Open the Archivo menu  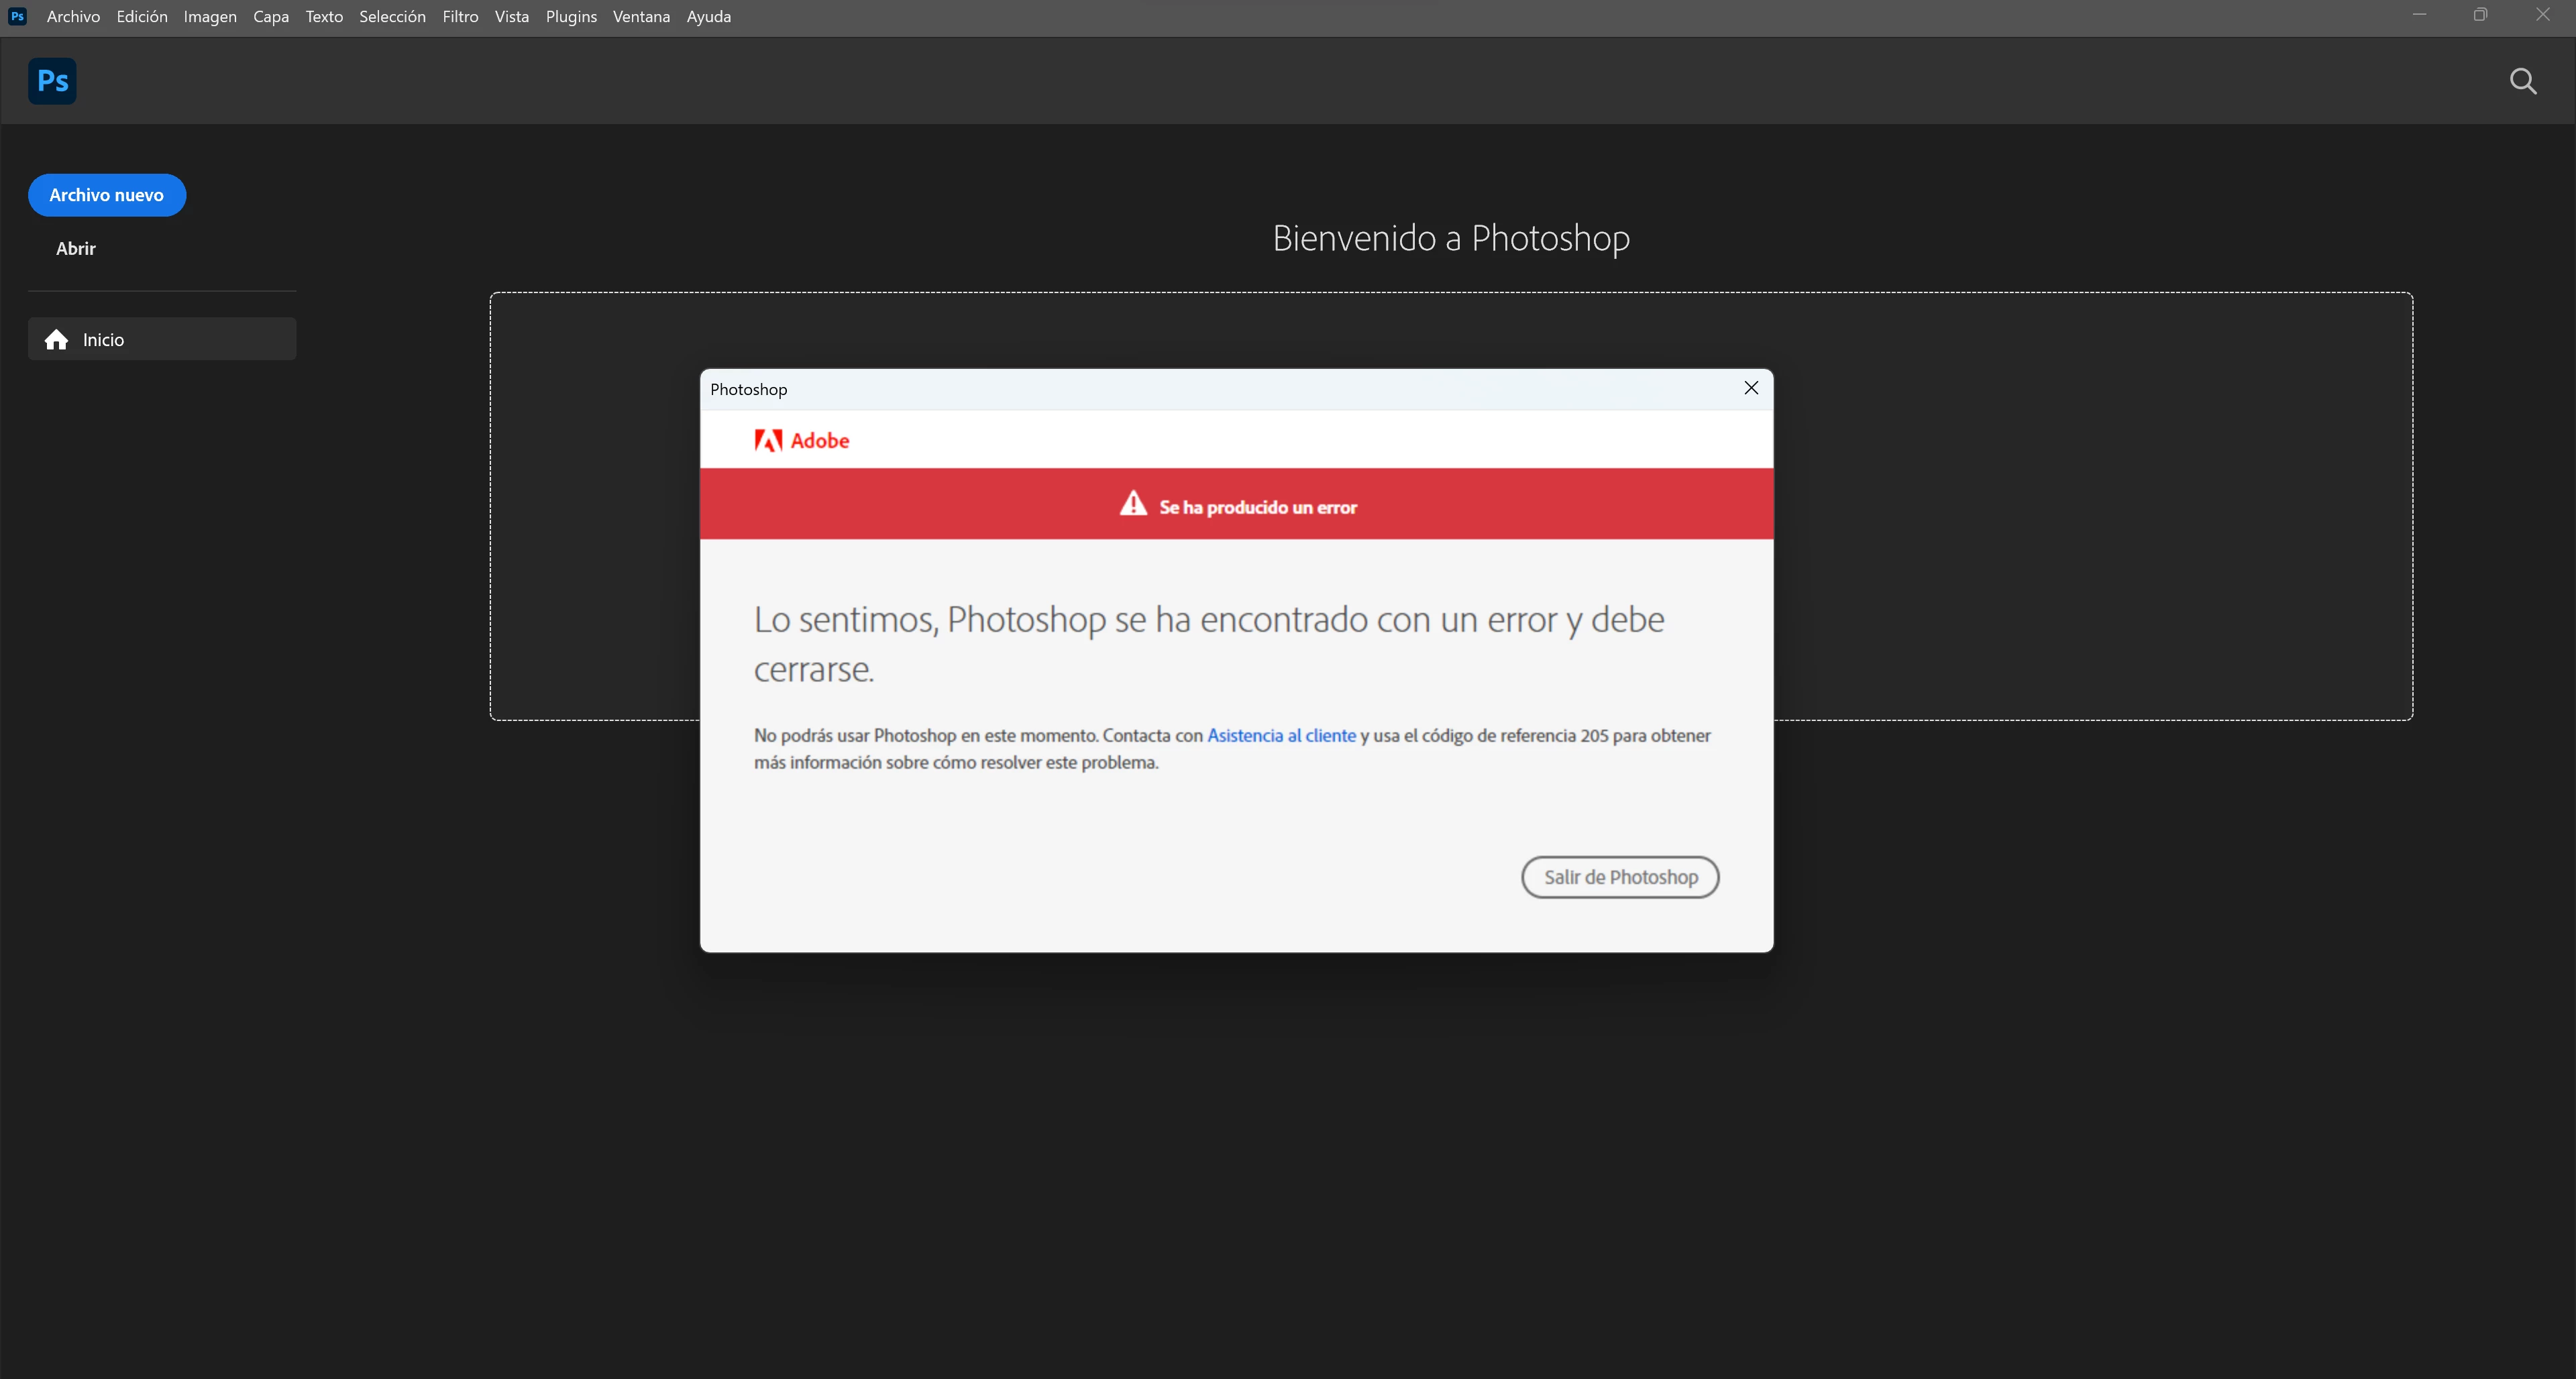(73, 16)
